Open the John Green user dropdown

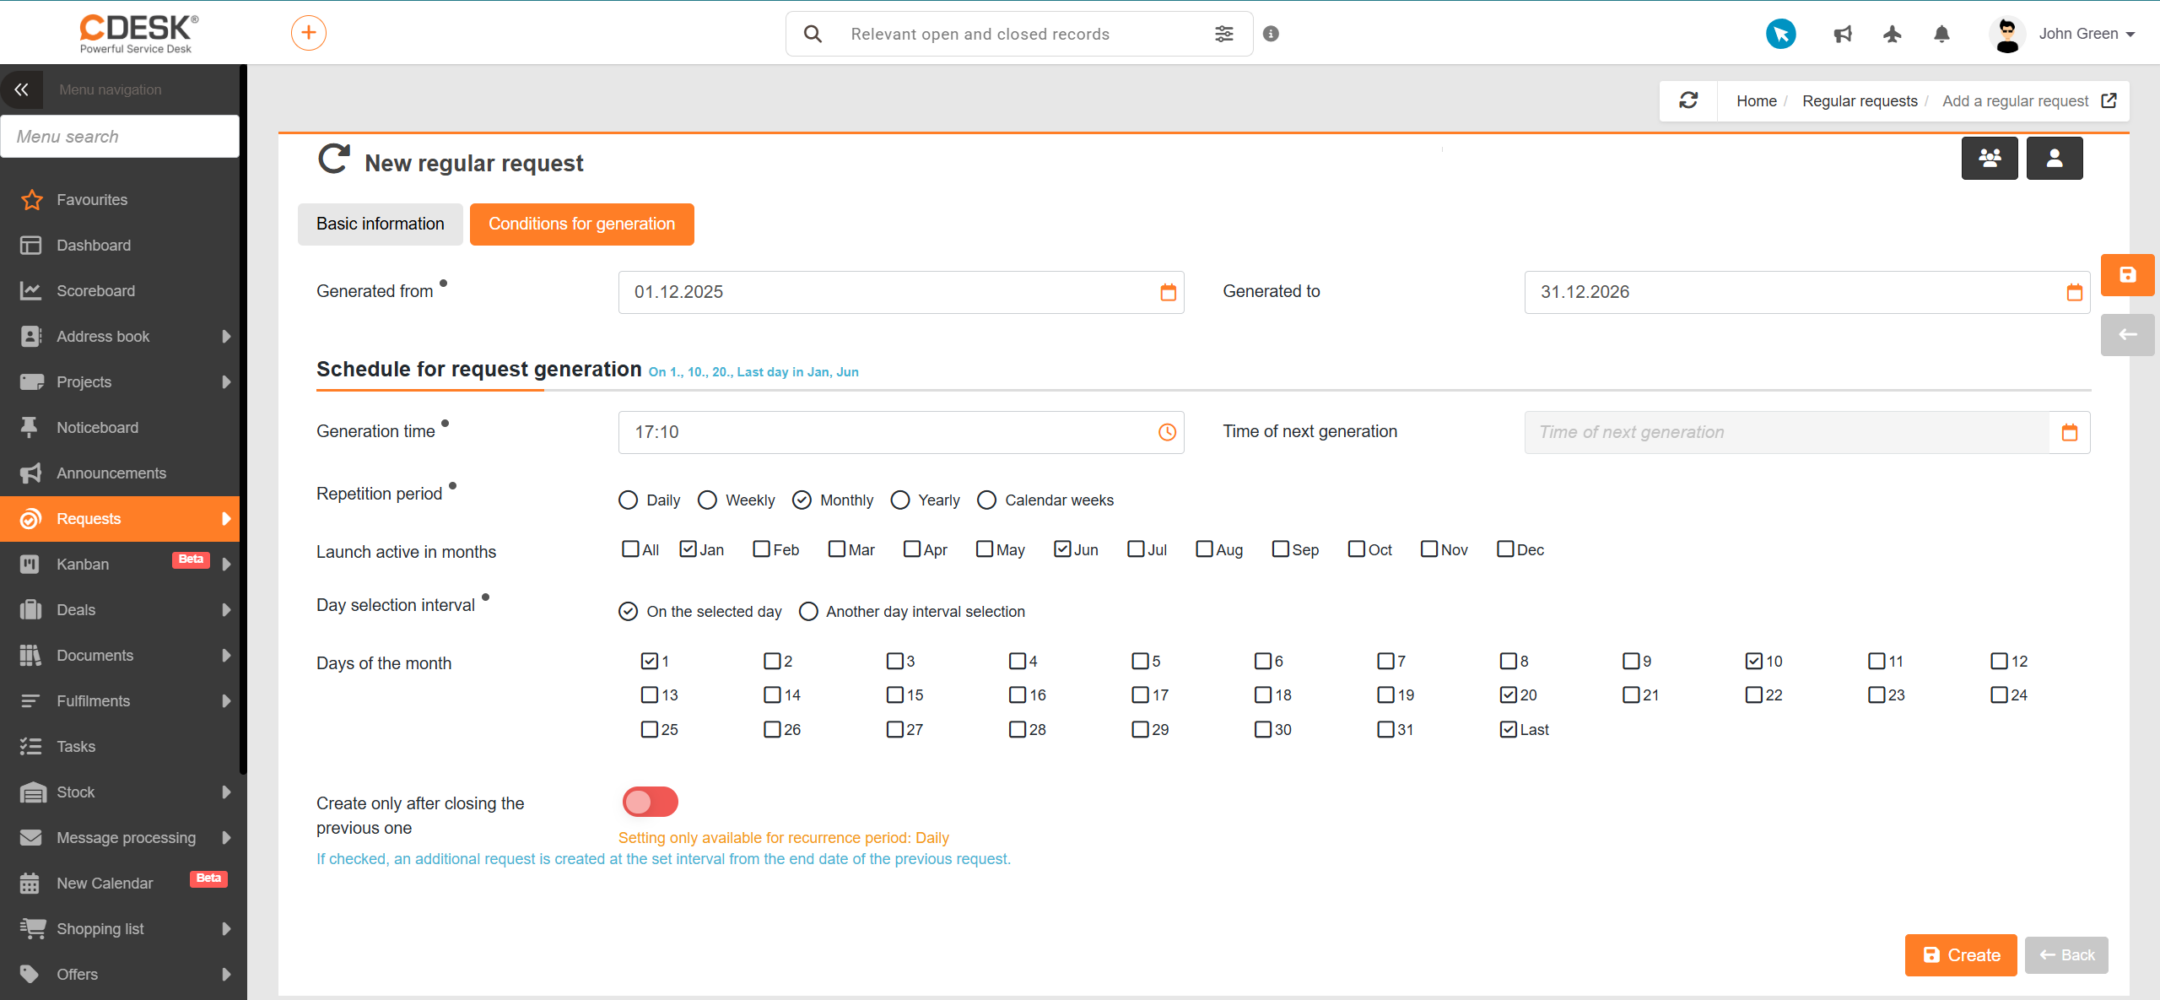coord(2063,34)
